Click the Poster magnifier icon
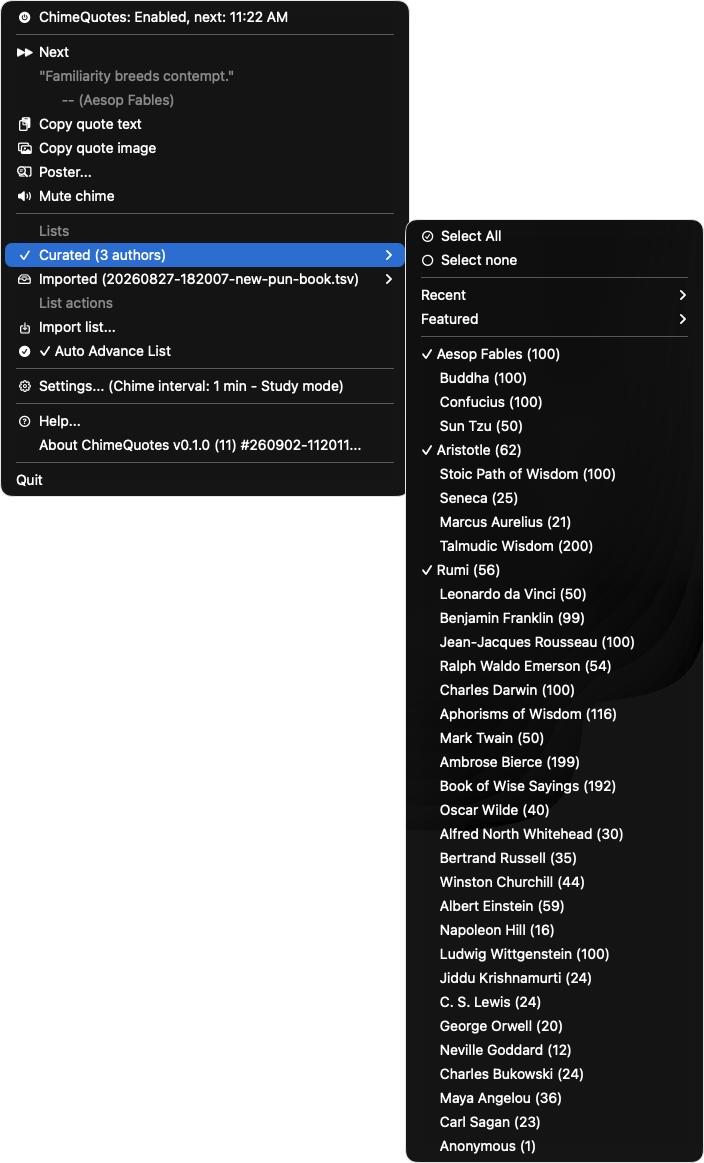Viewport: 704px width, 1163px height. pyautogui.click(x=24, y=172)
